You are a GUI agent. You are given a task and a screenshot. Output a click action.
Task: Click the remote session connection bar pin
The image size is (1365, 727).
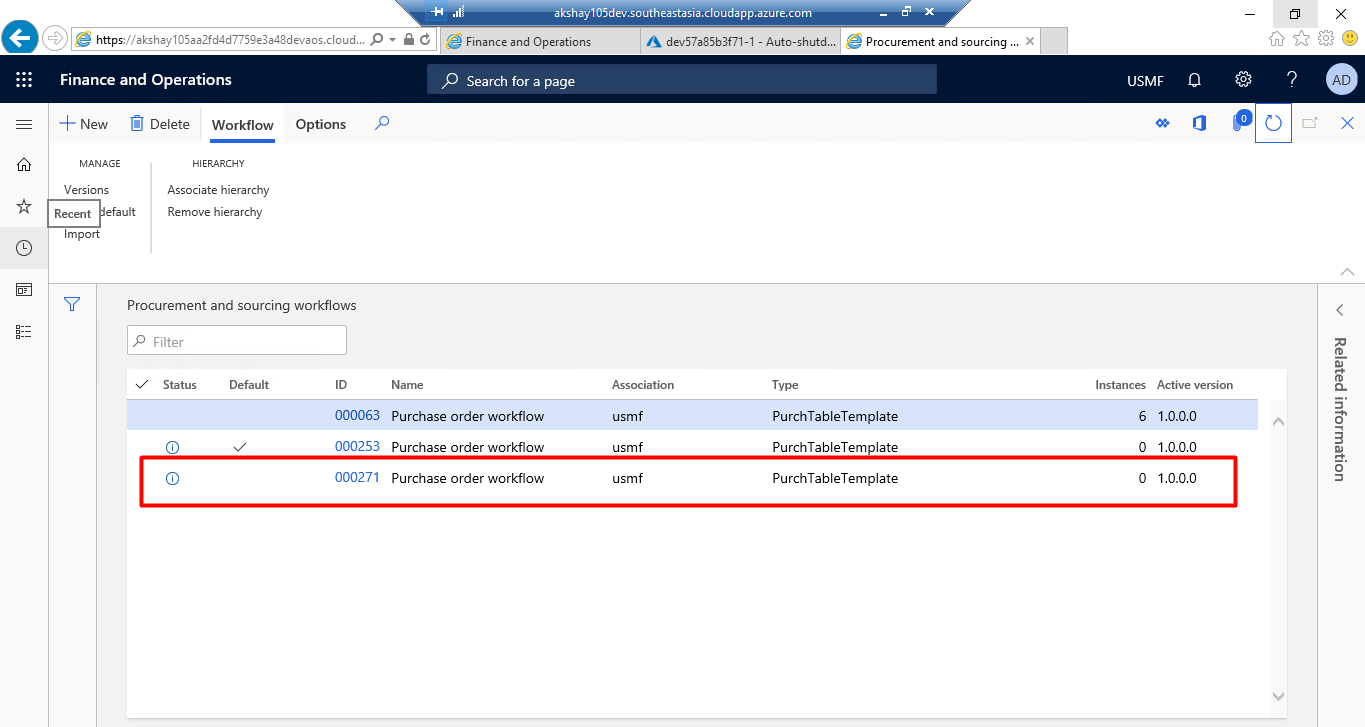coord(438,13)
